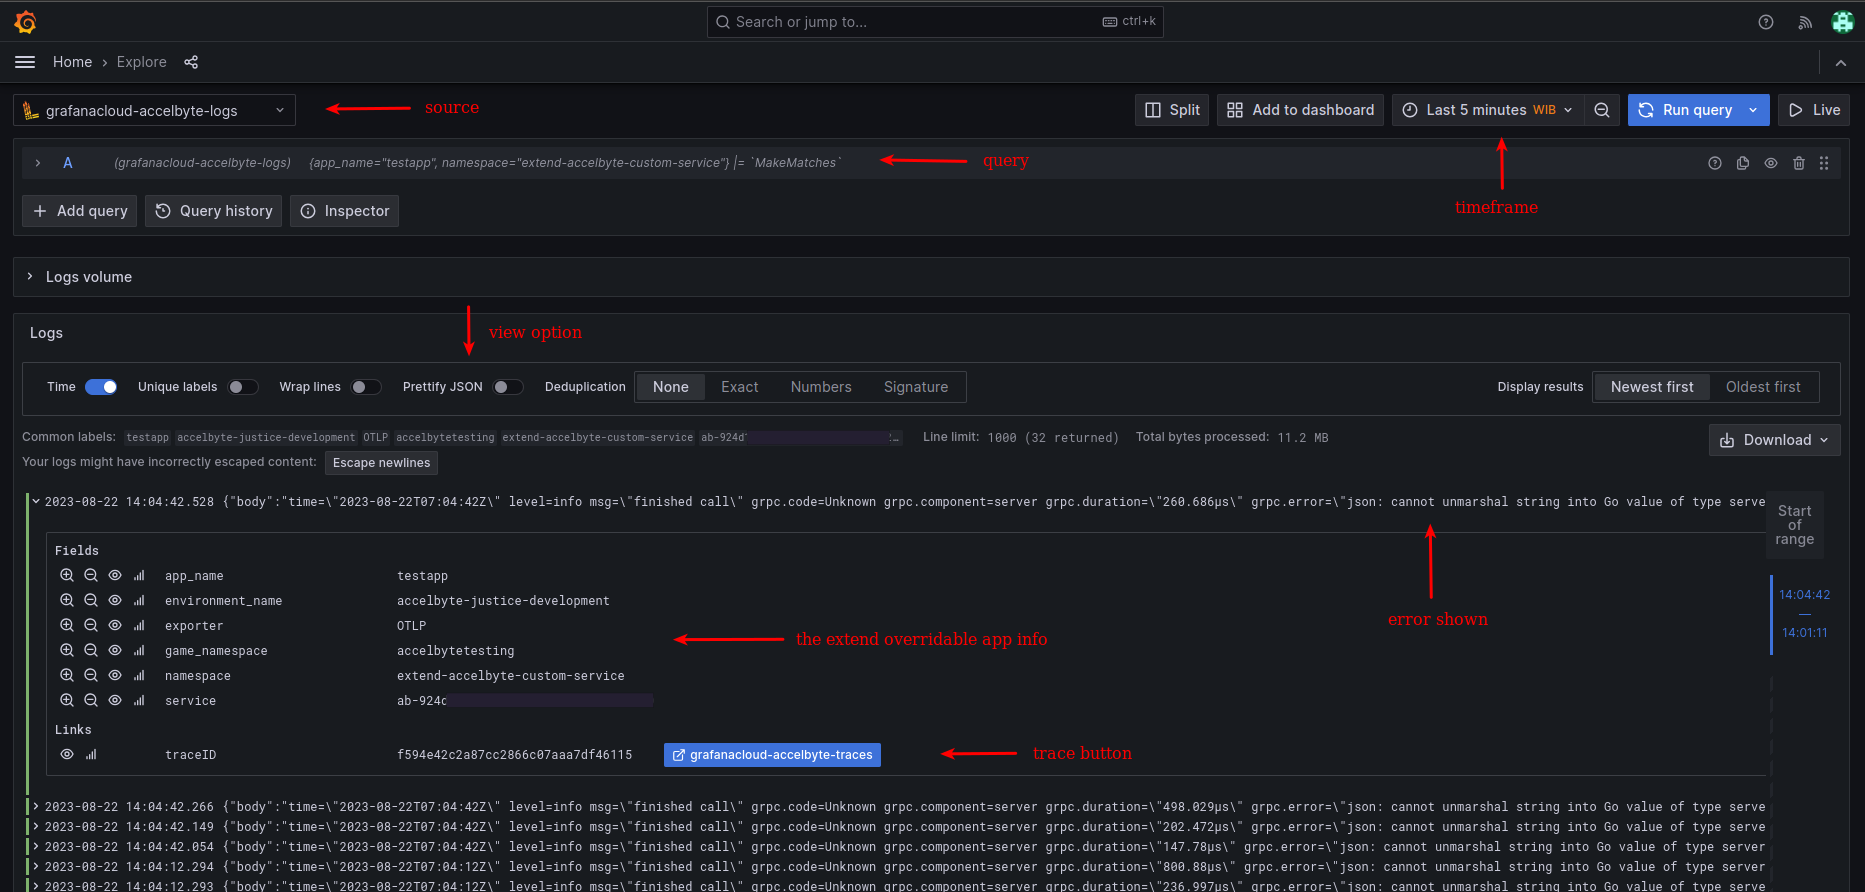Image resolution: width=1865 pixels, height=892 pixels.
Task: Open the news feed RSS icon
Action: click(x=1805, y=22)
